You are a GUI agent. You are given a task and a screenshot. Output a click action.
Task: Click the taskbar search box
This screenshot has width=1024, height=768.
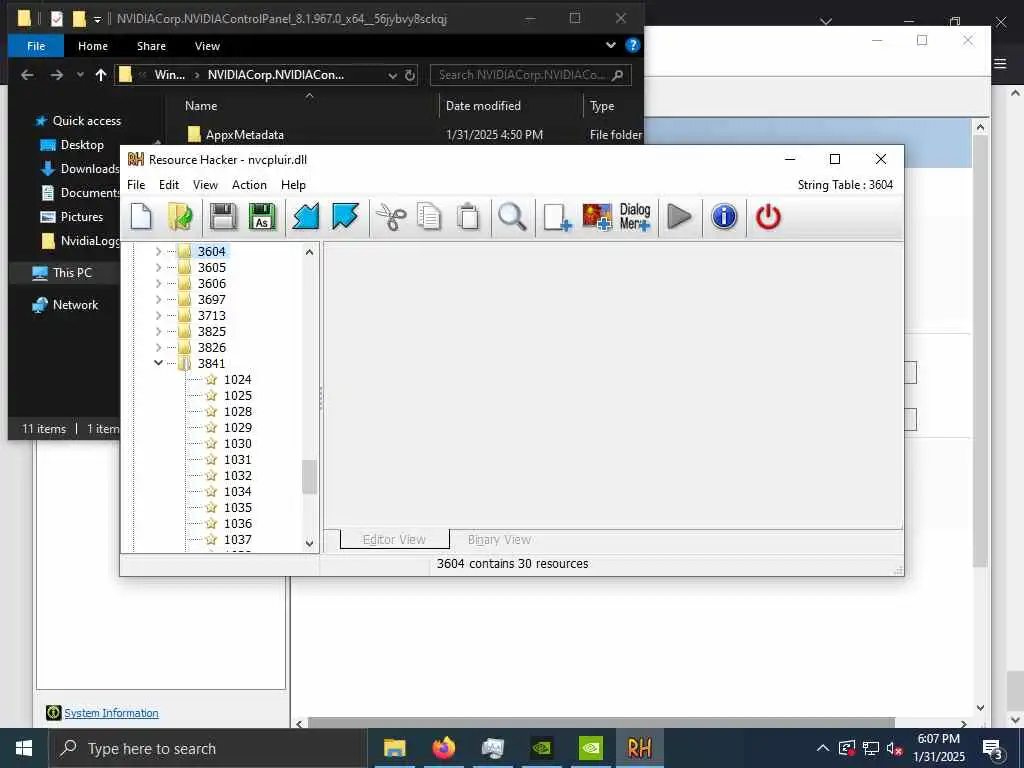coord(208,748)
